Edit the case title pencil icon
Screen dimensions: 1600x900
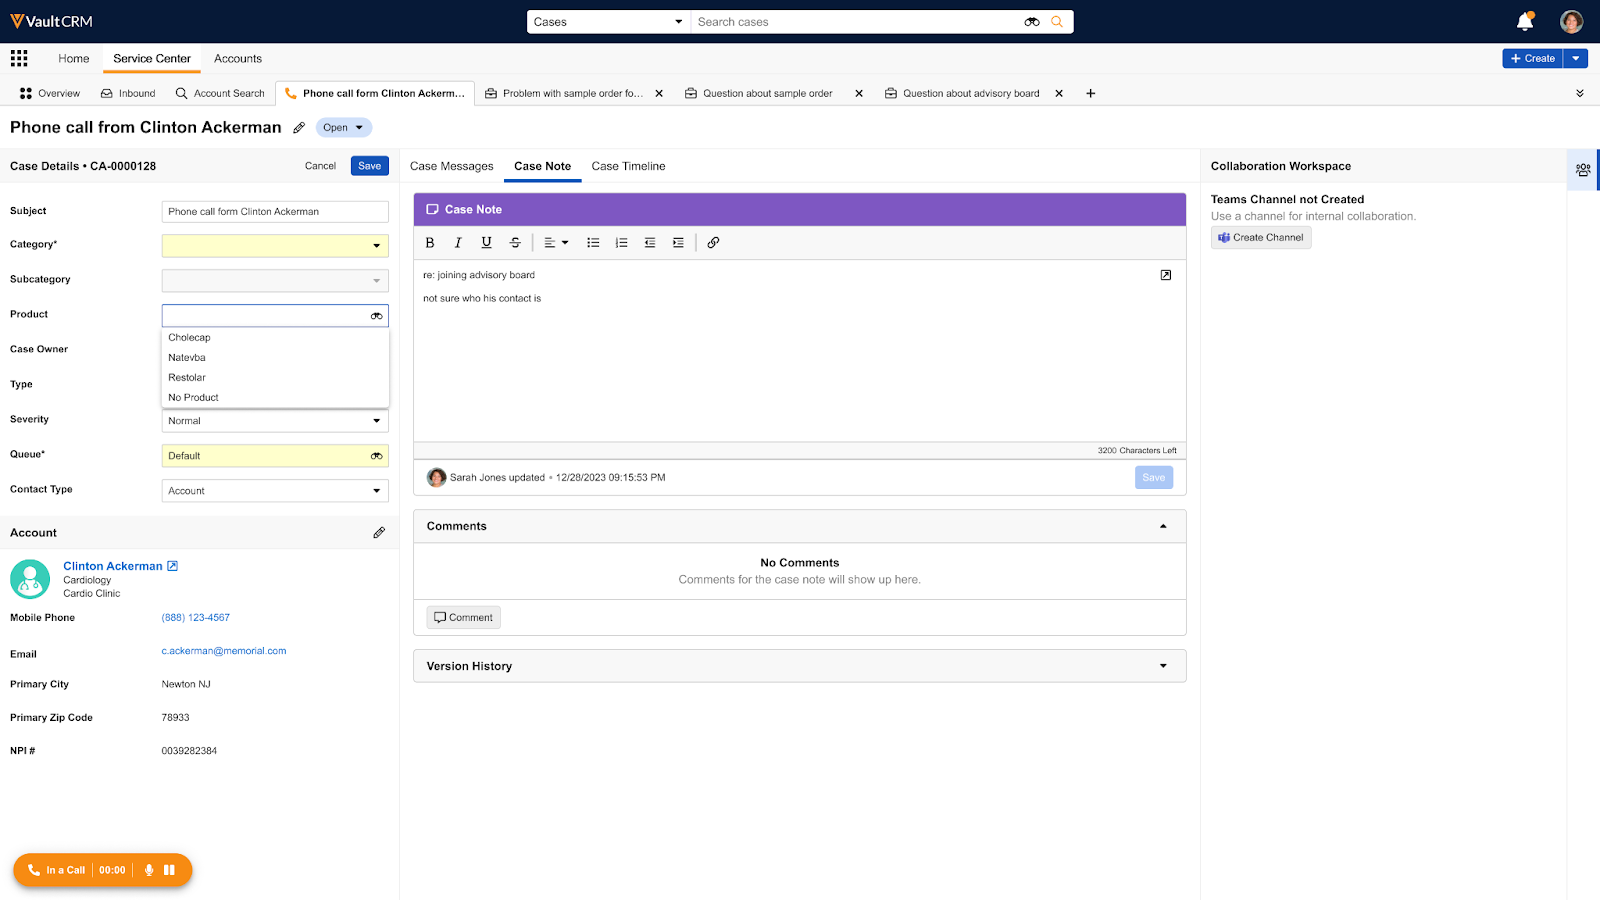point(299,128)
